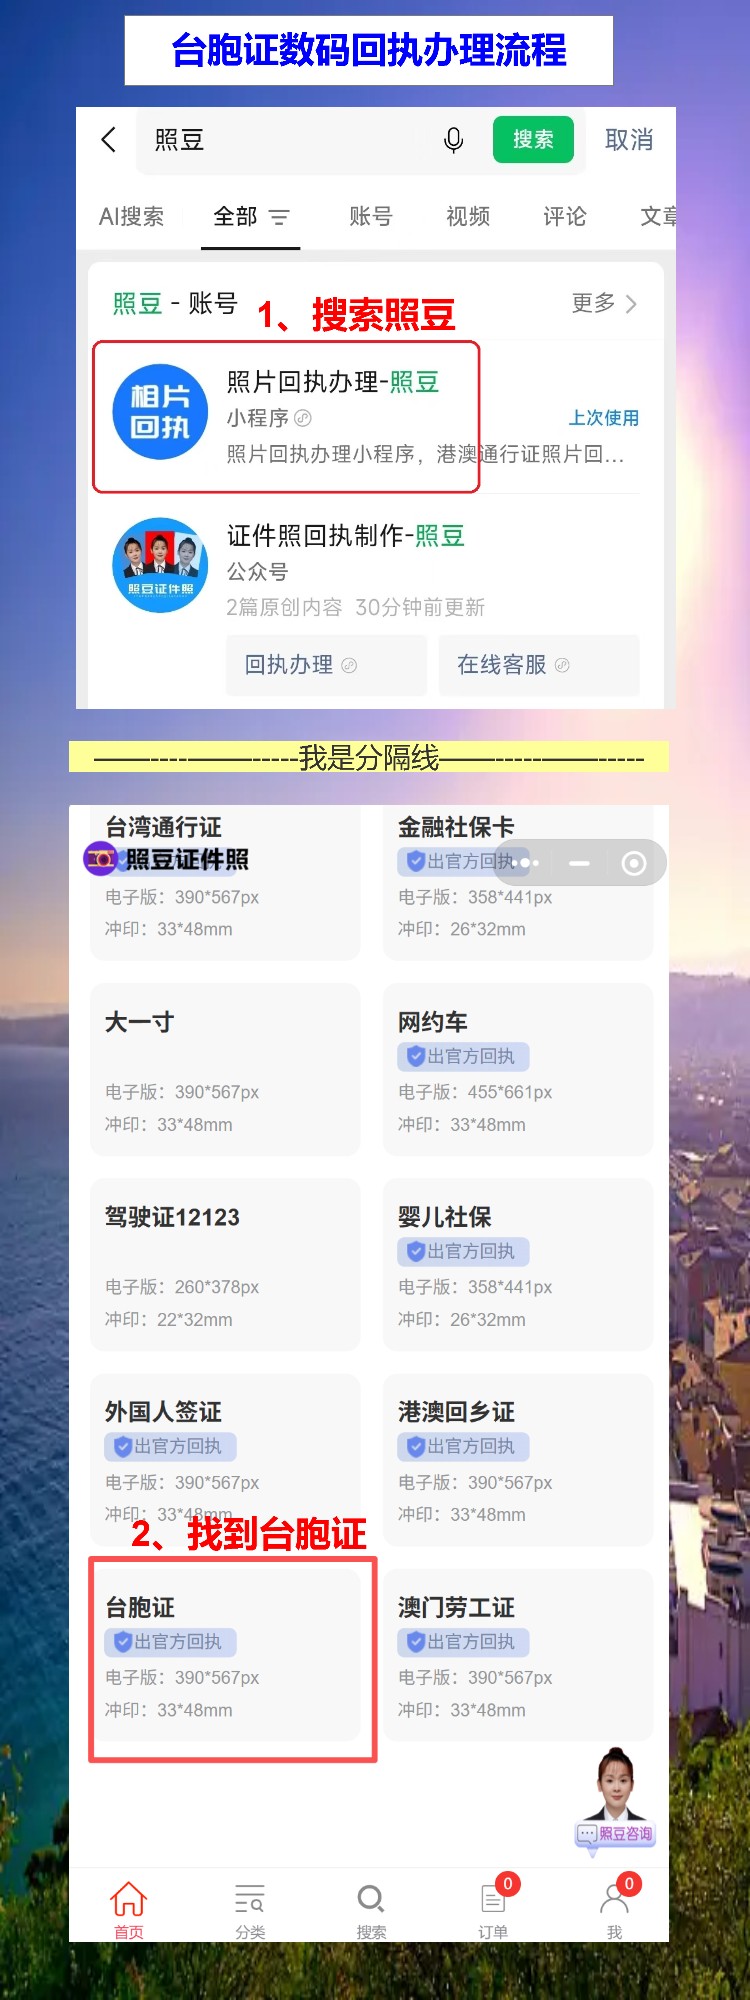This screenshot has height=2000, width=750.
Task: Select the 港澳回乡证 card title
Action: (456, 1412)
